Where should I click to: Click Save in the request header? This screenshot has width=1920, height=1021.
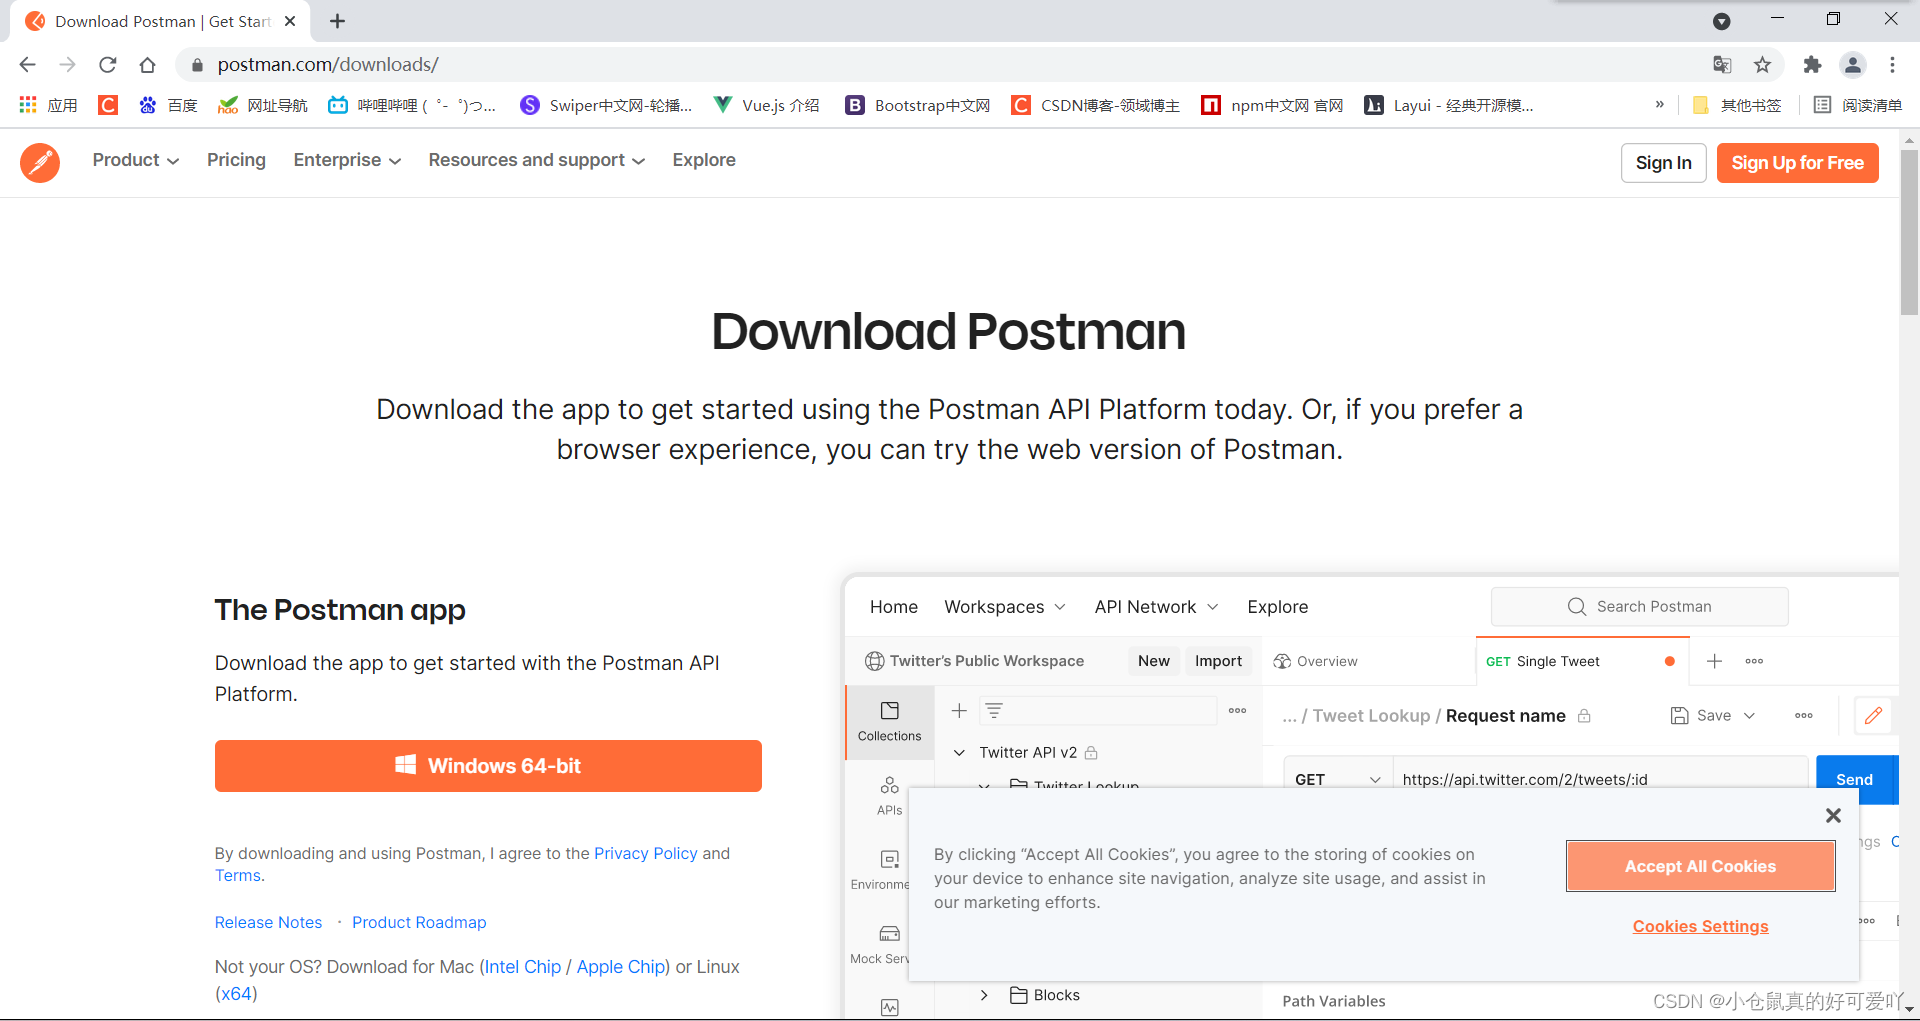click(x=1702, y=715)
